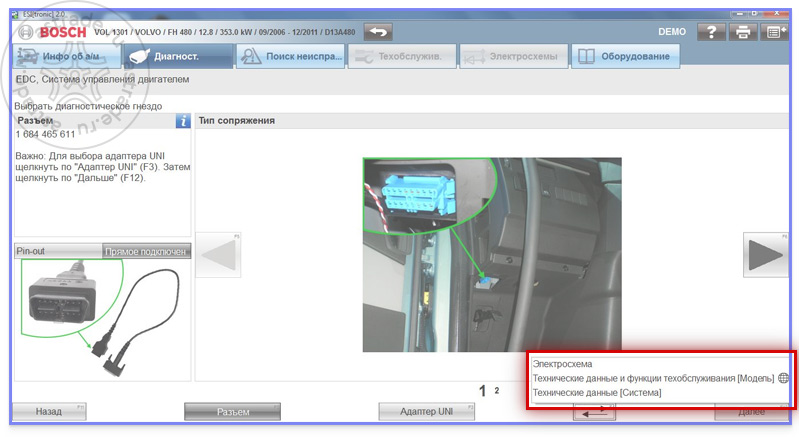Go to next image with right arrow
Screen dimensions: 799x437
coord(765,255)
